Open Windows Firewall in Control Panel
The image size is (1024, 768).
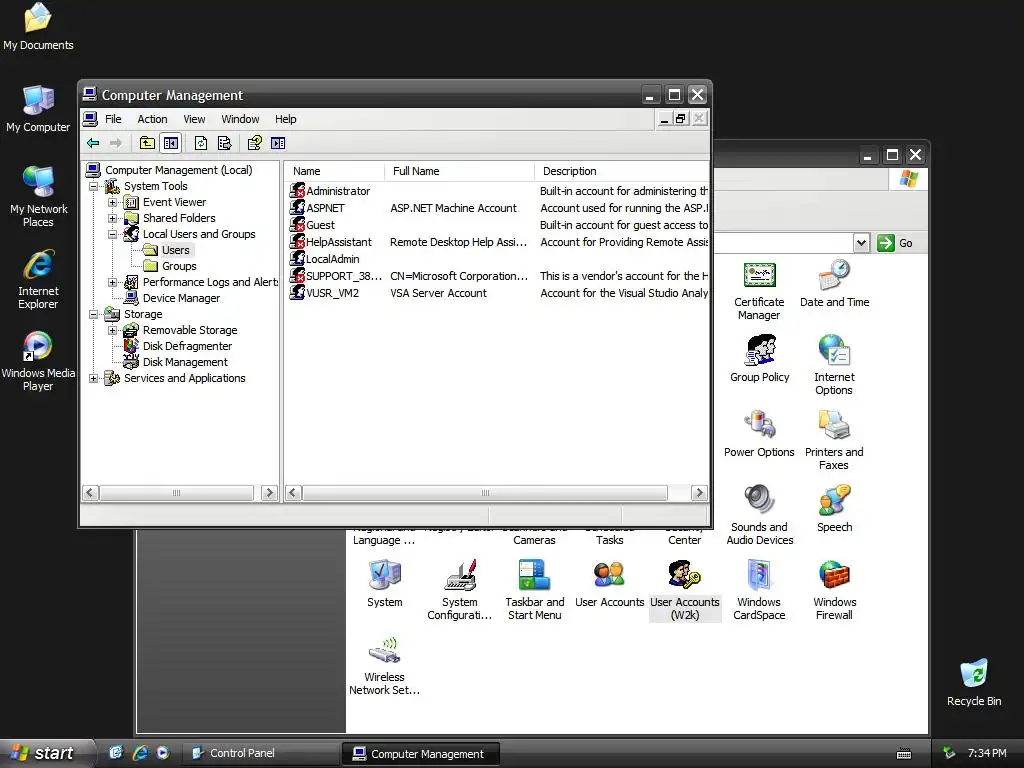[x=834, y=590]
